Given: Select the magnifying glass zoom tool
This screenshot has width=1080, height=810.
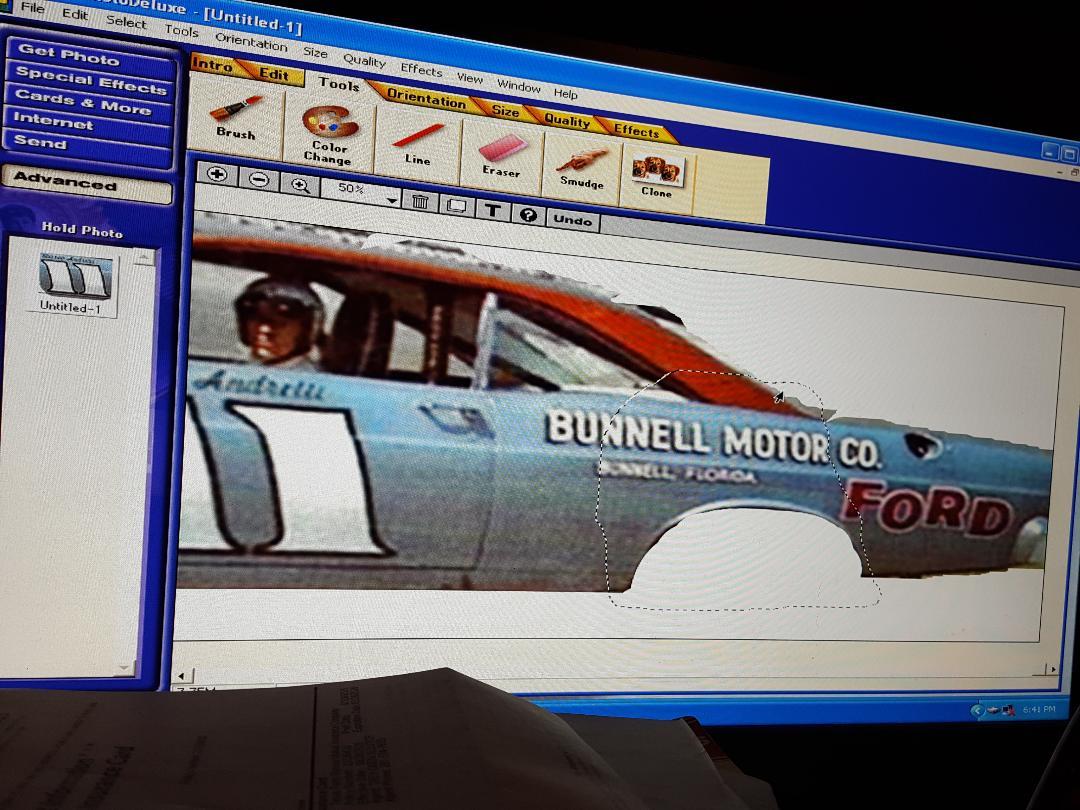Looking at the screenshot, I should click(300, 185).
